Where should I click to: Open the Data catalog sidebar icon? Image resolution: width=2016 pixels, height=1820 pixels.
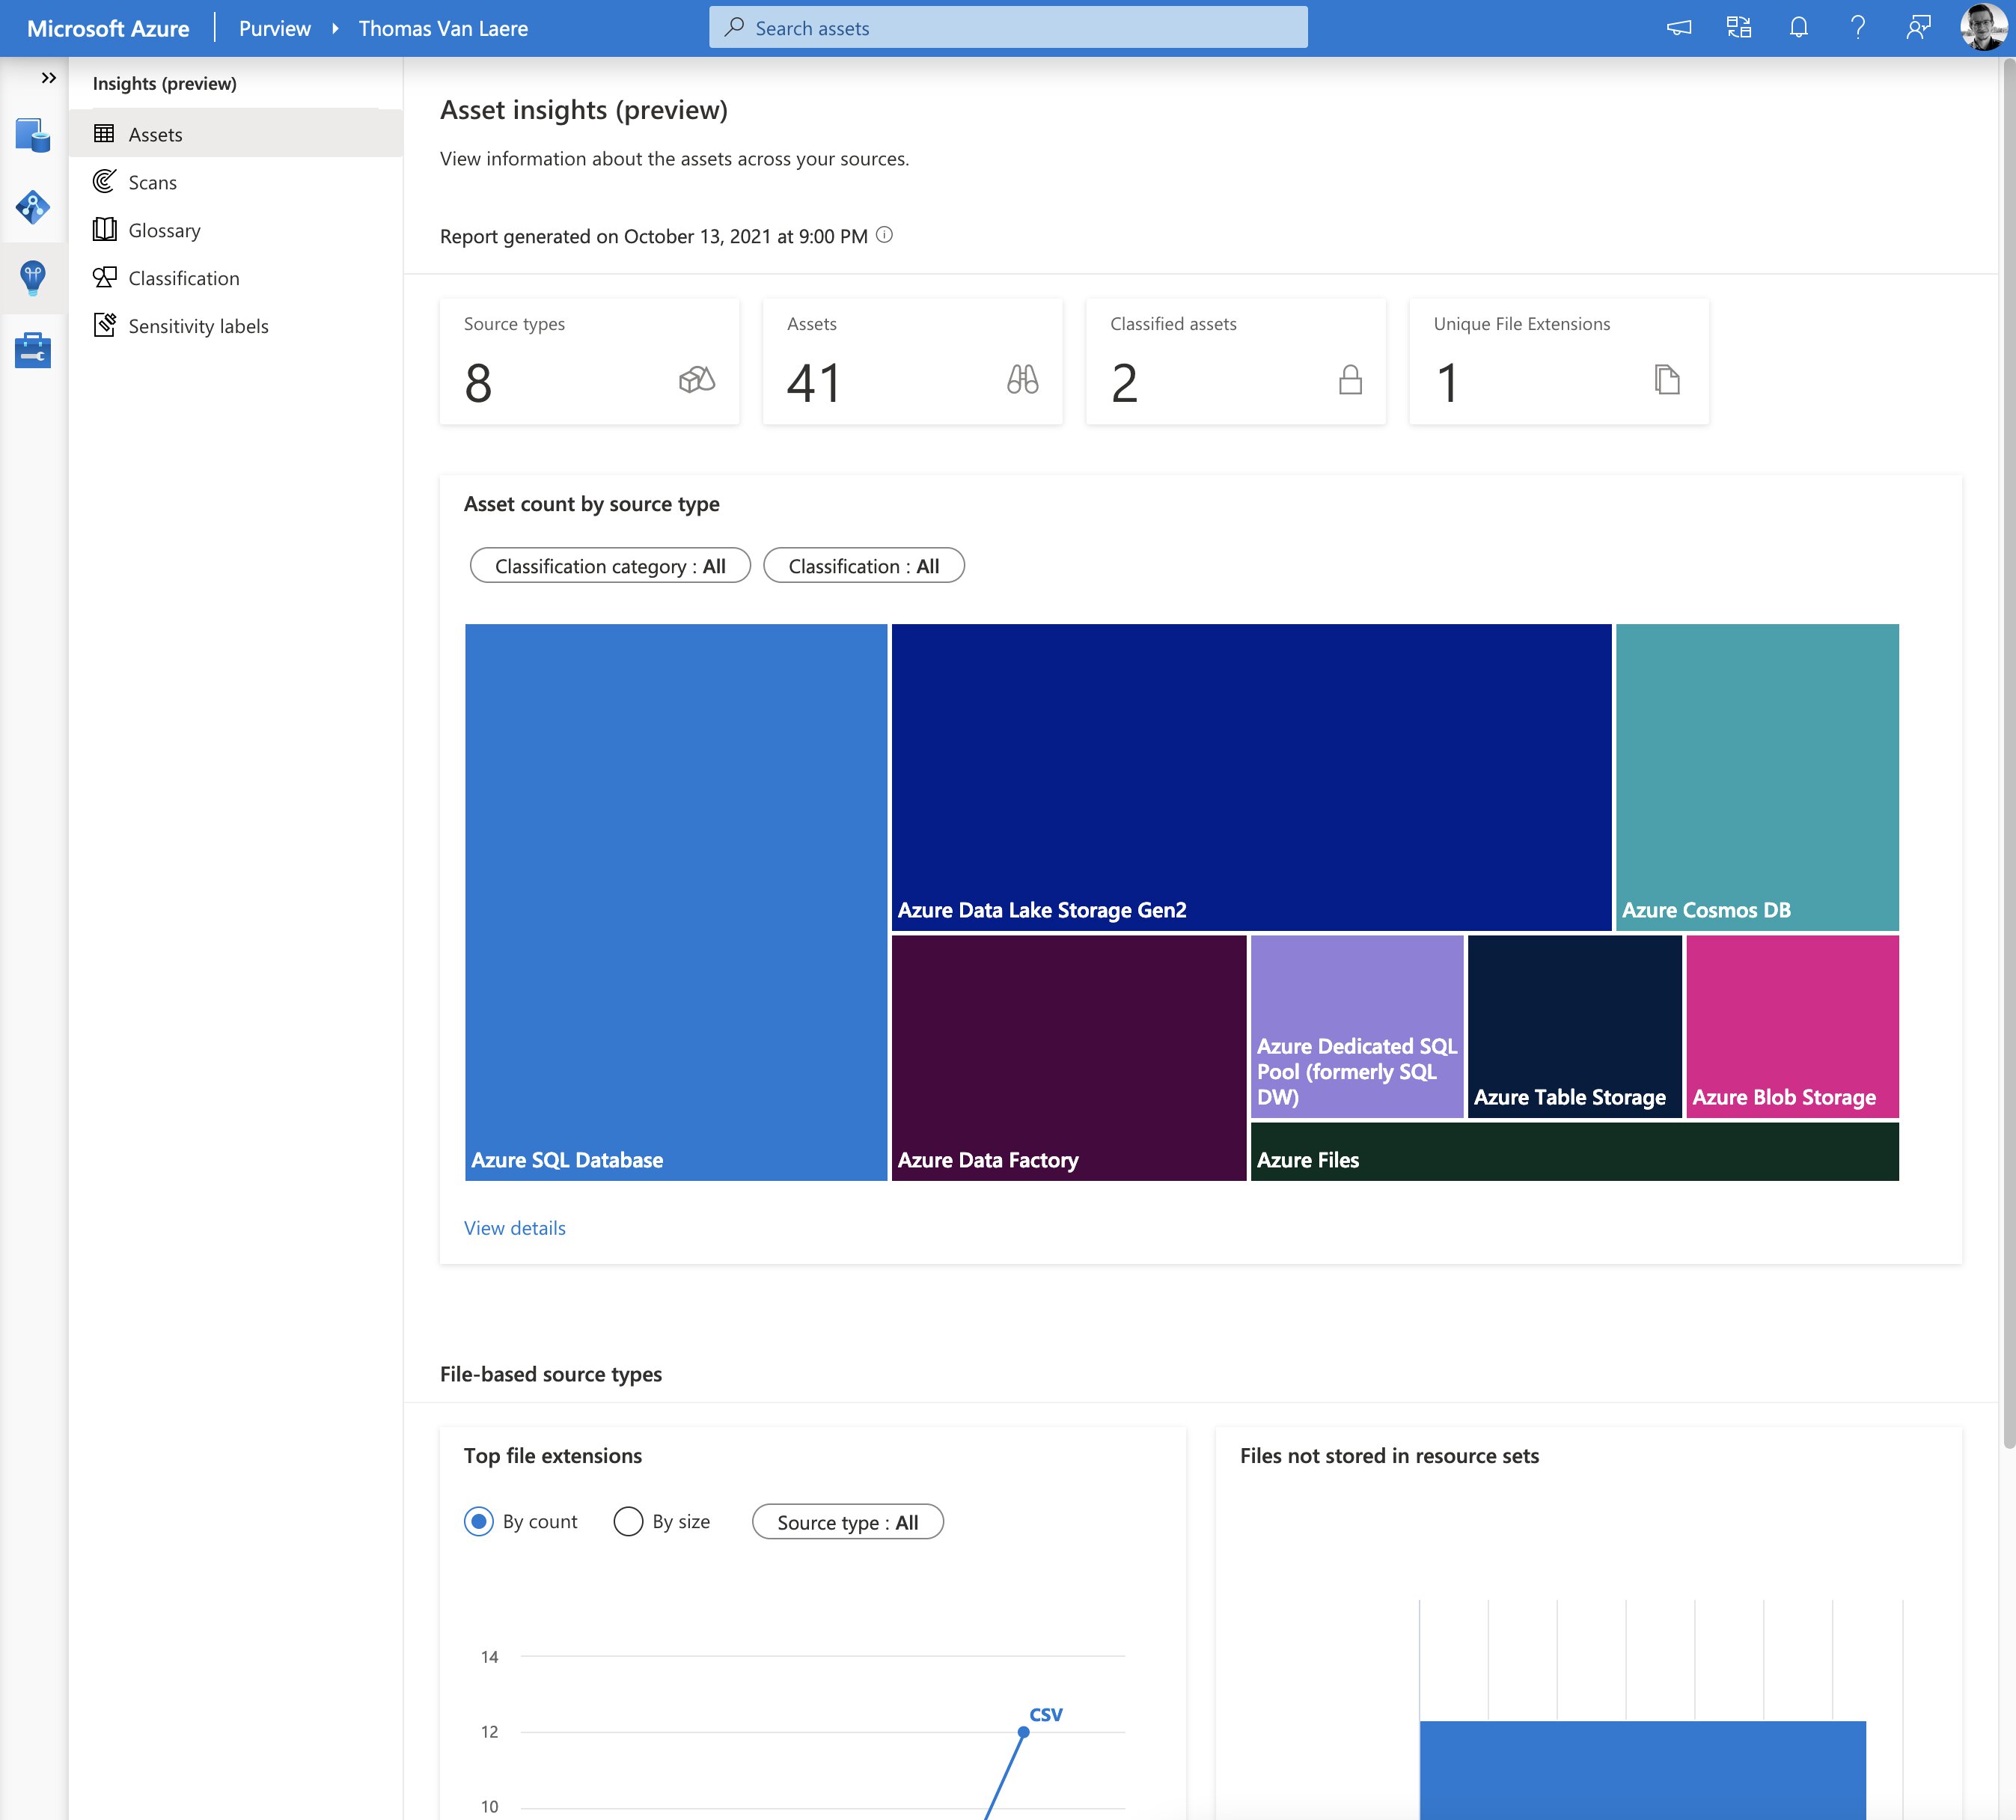(x=33, y=135)
